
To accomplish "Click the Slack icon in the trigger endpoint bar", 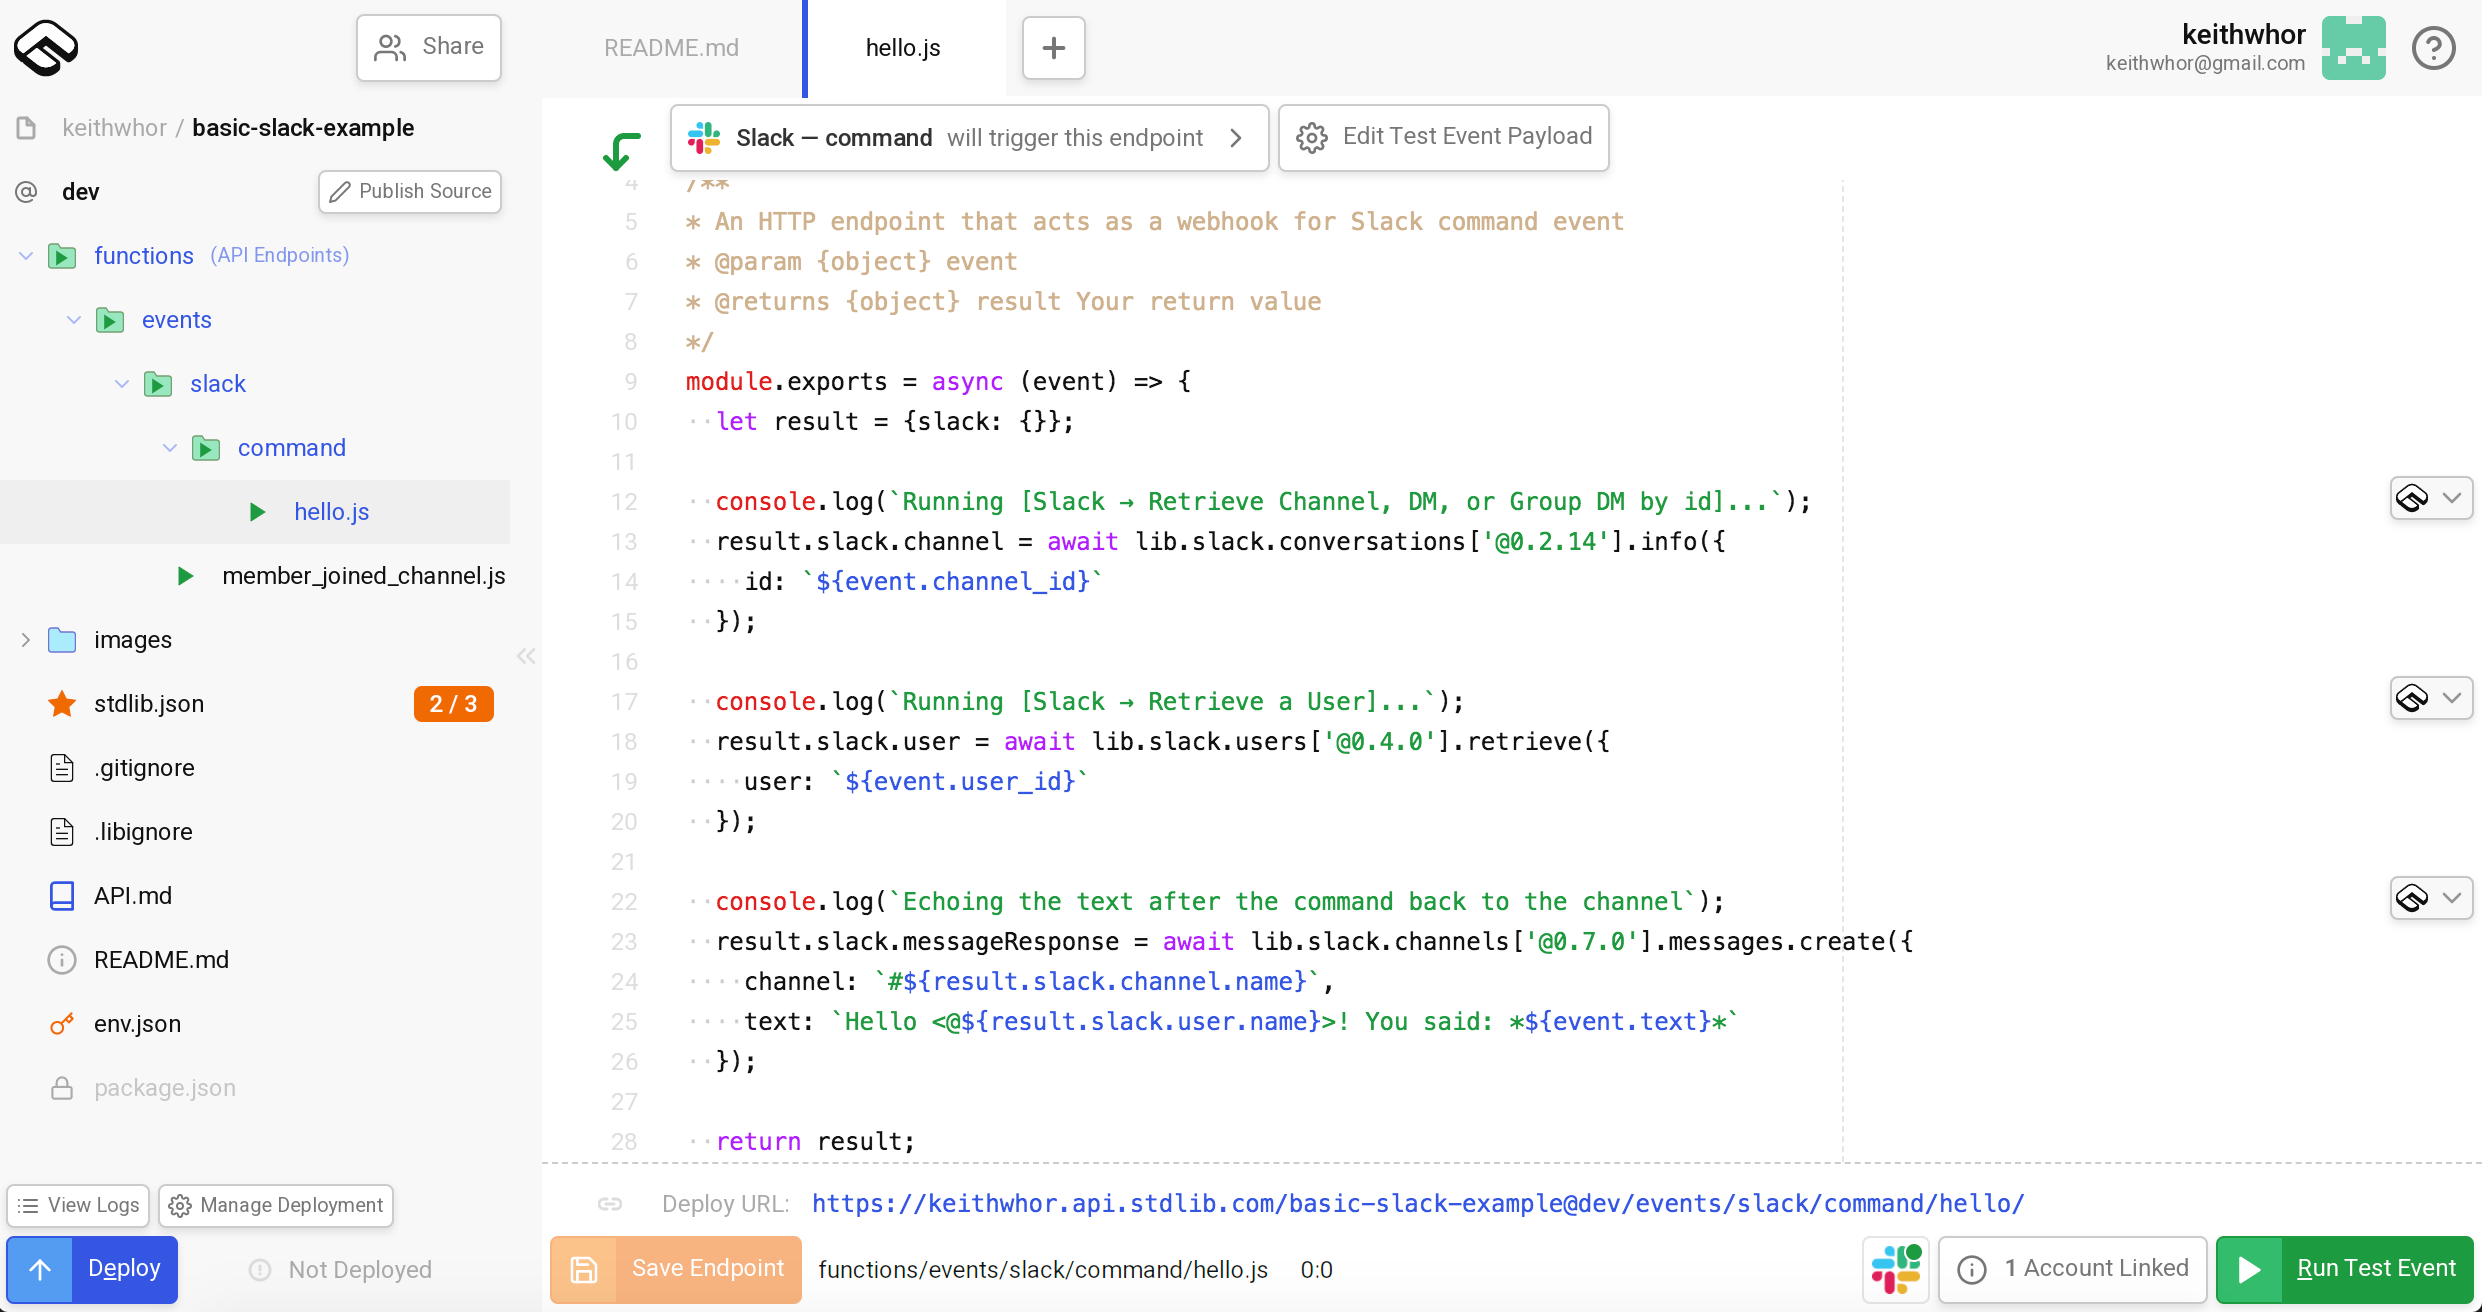I will [x=703, y=137].
